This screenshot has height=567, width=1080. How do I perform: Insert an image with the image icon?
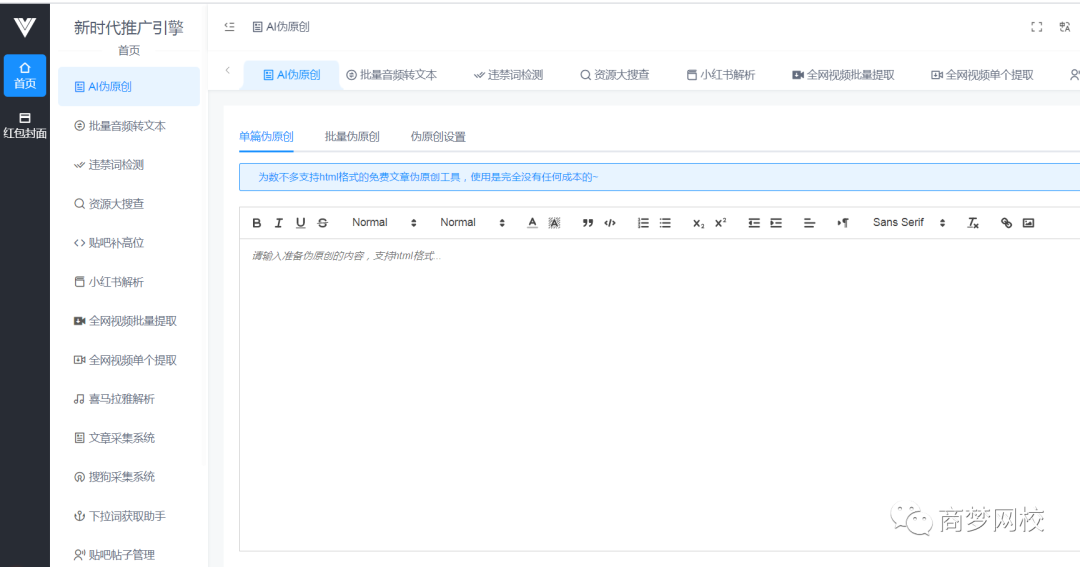1028,223
